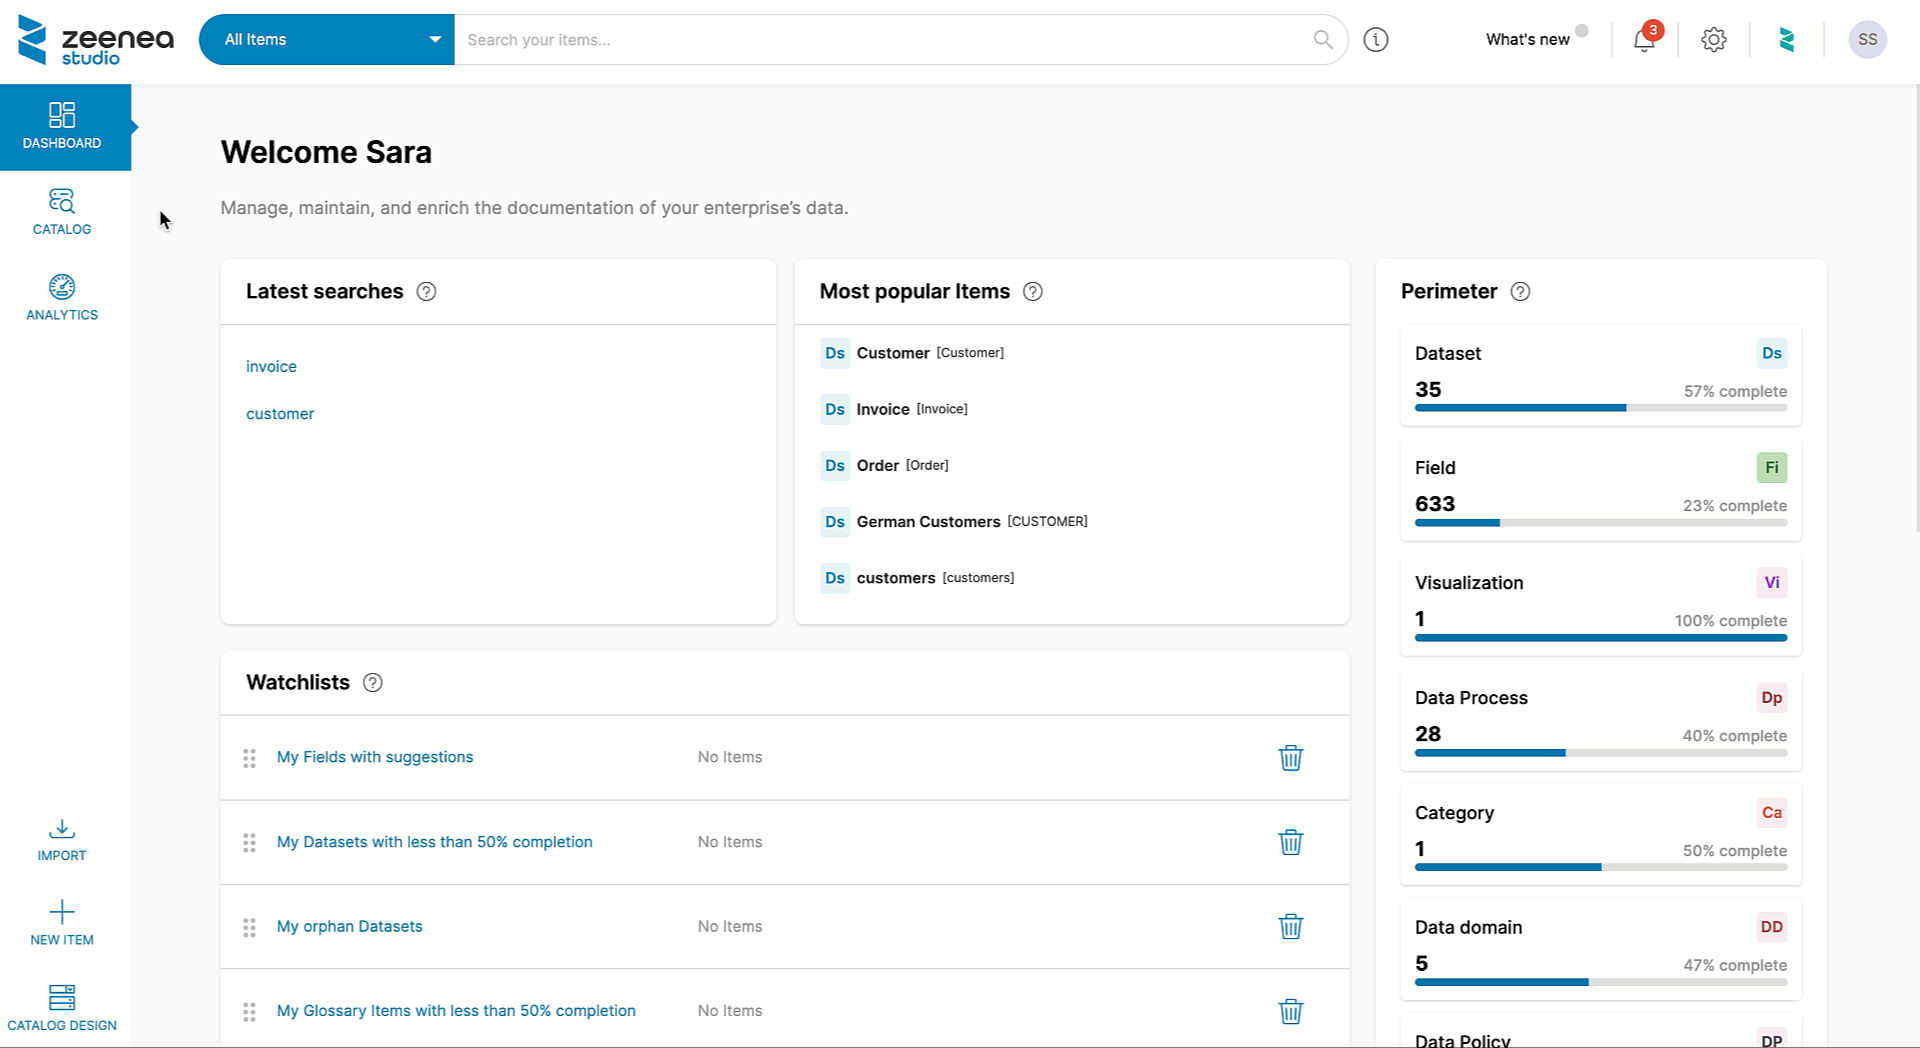Click the New Item plus icon
The height and width of the screenshot is (1048, 1920).
(62, 913)
